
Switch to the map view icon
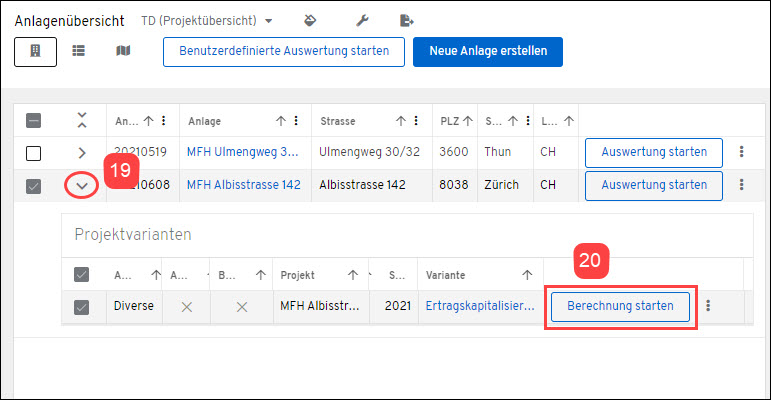tap(123, 51)
